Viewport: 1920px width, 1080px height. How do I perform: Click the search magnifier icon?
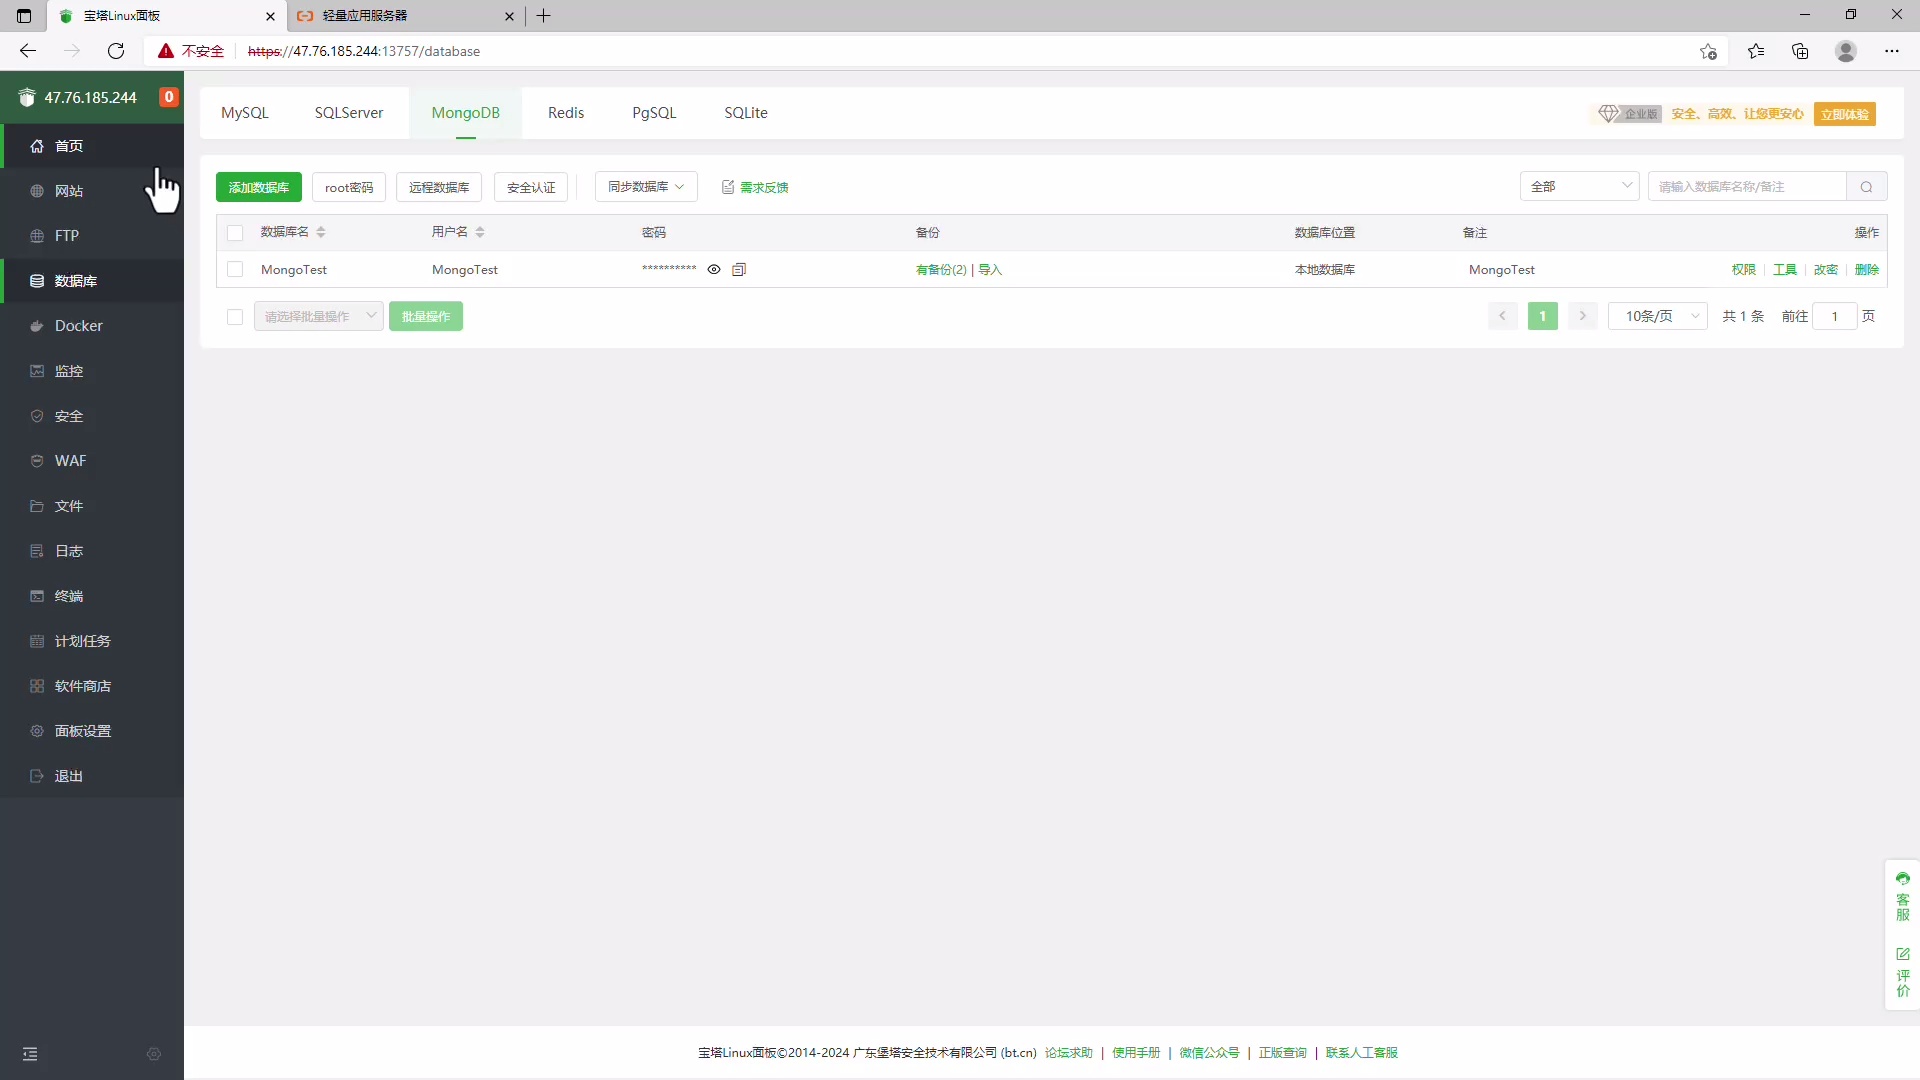pos(1866,187)
